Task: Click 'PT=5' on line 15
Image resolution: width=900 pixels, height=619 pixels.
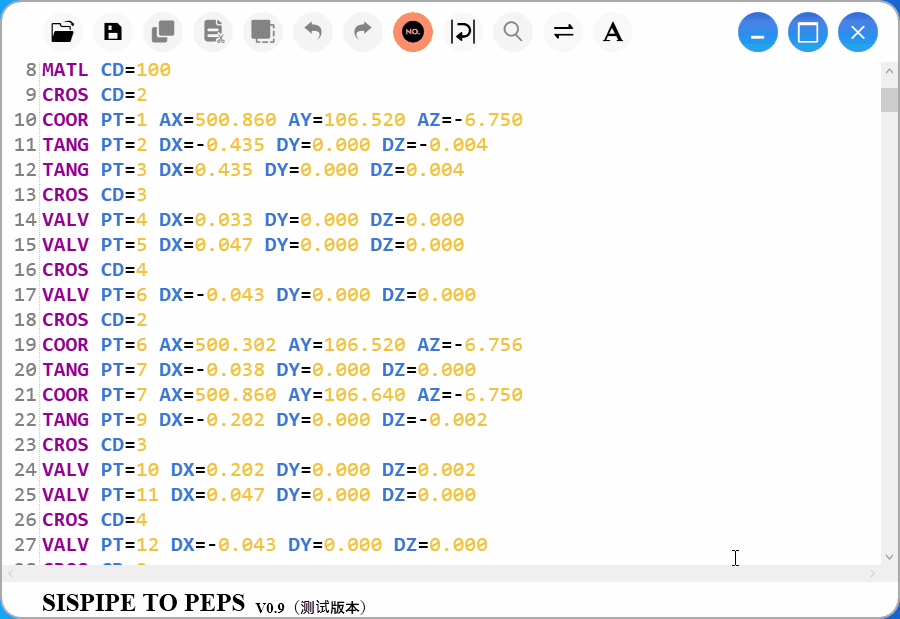Action: (124, 245)
